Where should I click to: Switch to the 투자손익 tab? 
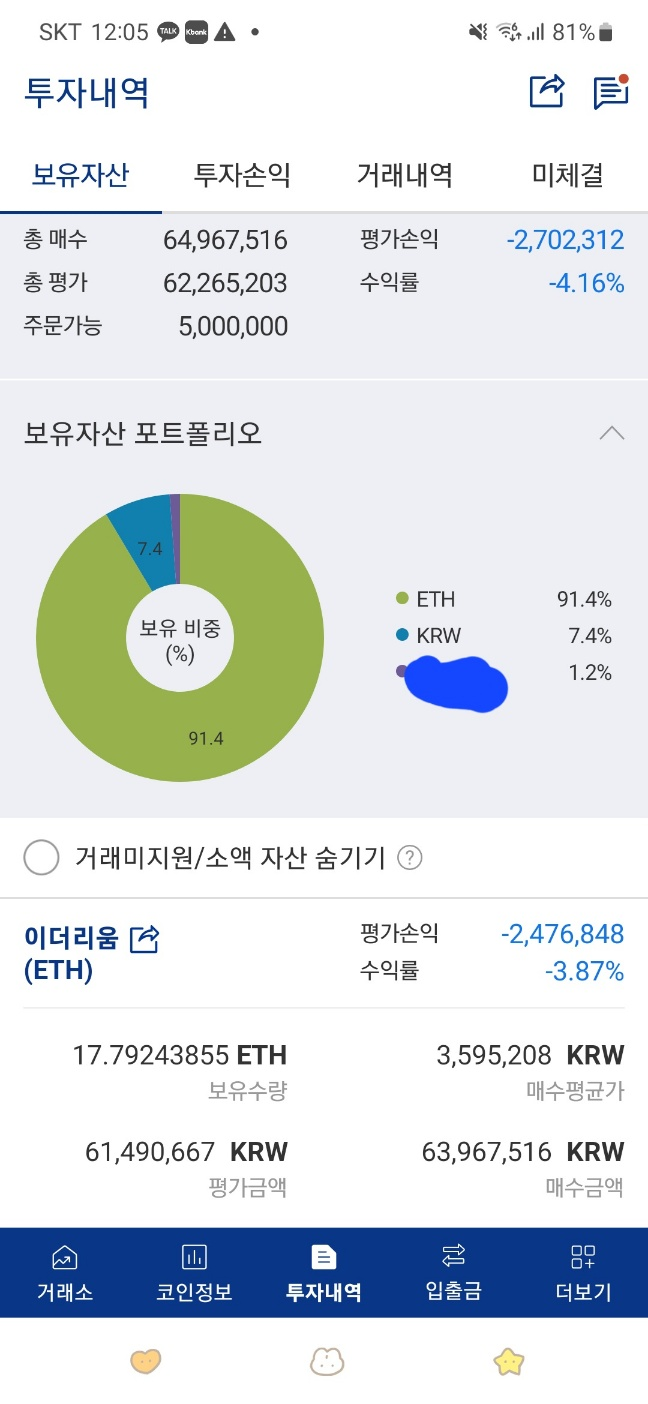tap(237, 173)
